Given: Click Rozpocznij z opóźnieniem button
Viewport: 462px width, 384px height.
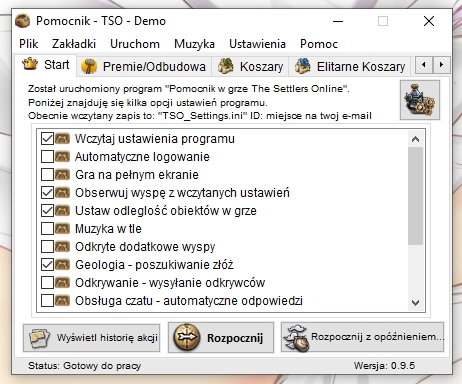Looking at the screenshot, I should pyautogui.click(x=362, y=337).
